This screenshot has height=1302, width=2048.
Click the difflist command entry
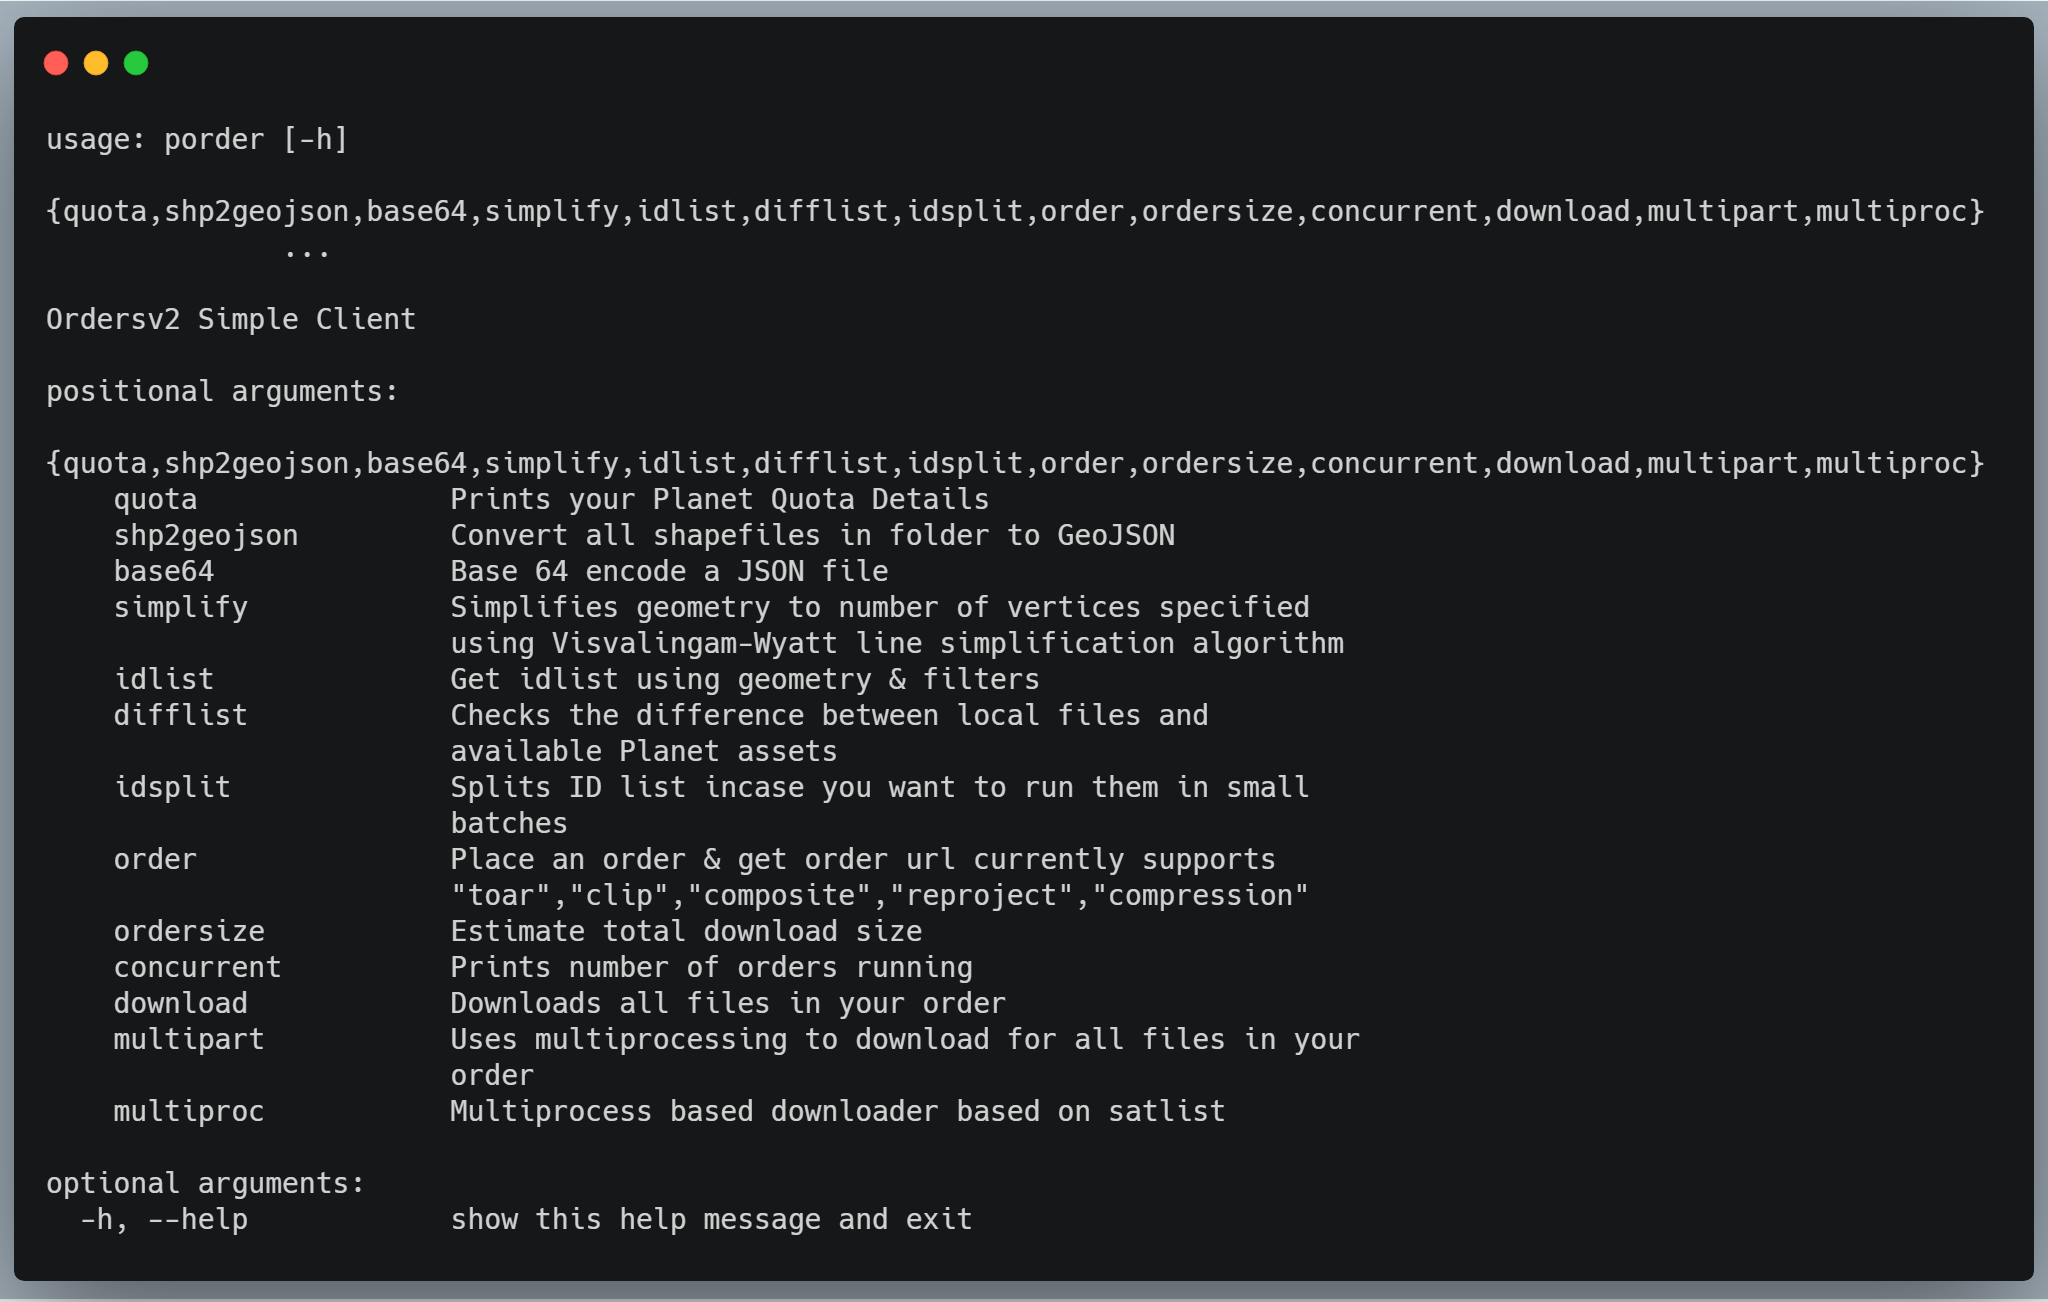pos(180,715)
